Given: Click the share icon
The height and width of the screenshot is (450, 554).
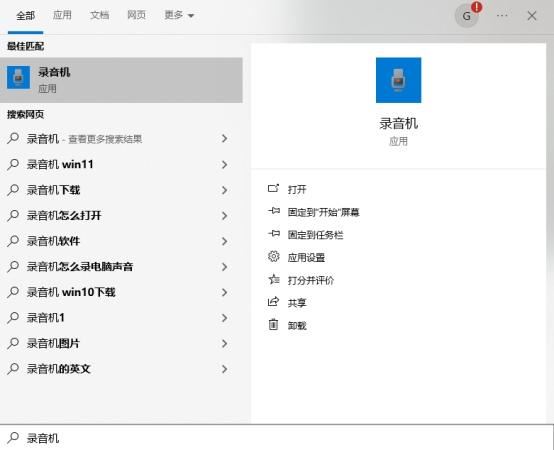Looking at the screenshot, I should (273, 302).
